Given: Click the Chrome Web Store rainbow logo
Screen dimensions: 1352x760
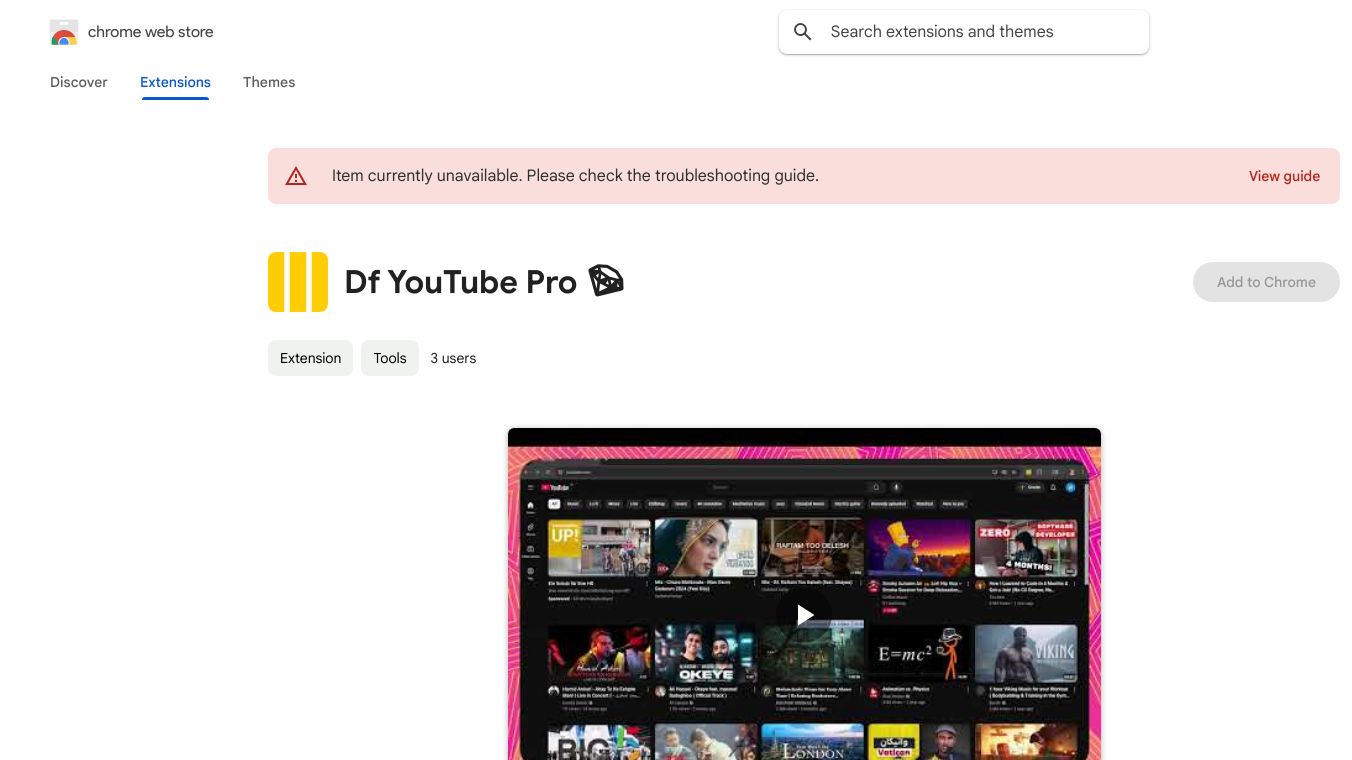Looking at the screenshot, I should tap(64, 32).
